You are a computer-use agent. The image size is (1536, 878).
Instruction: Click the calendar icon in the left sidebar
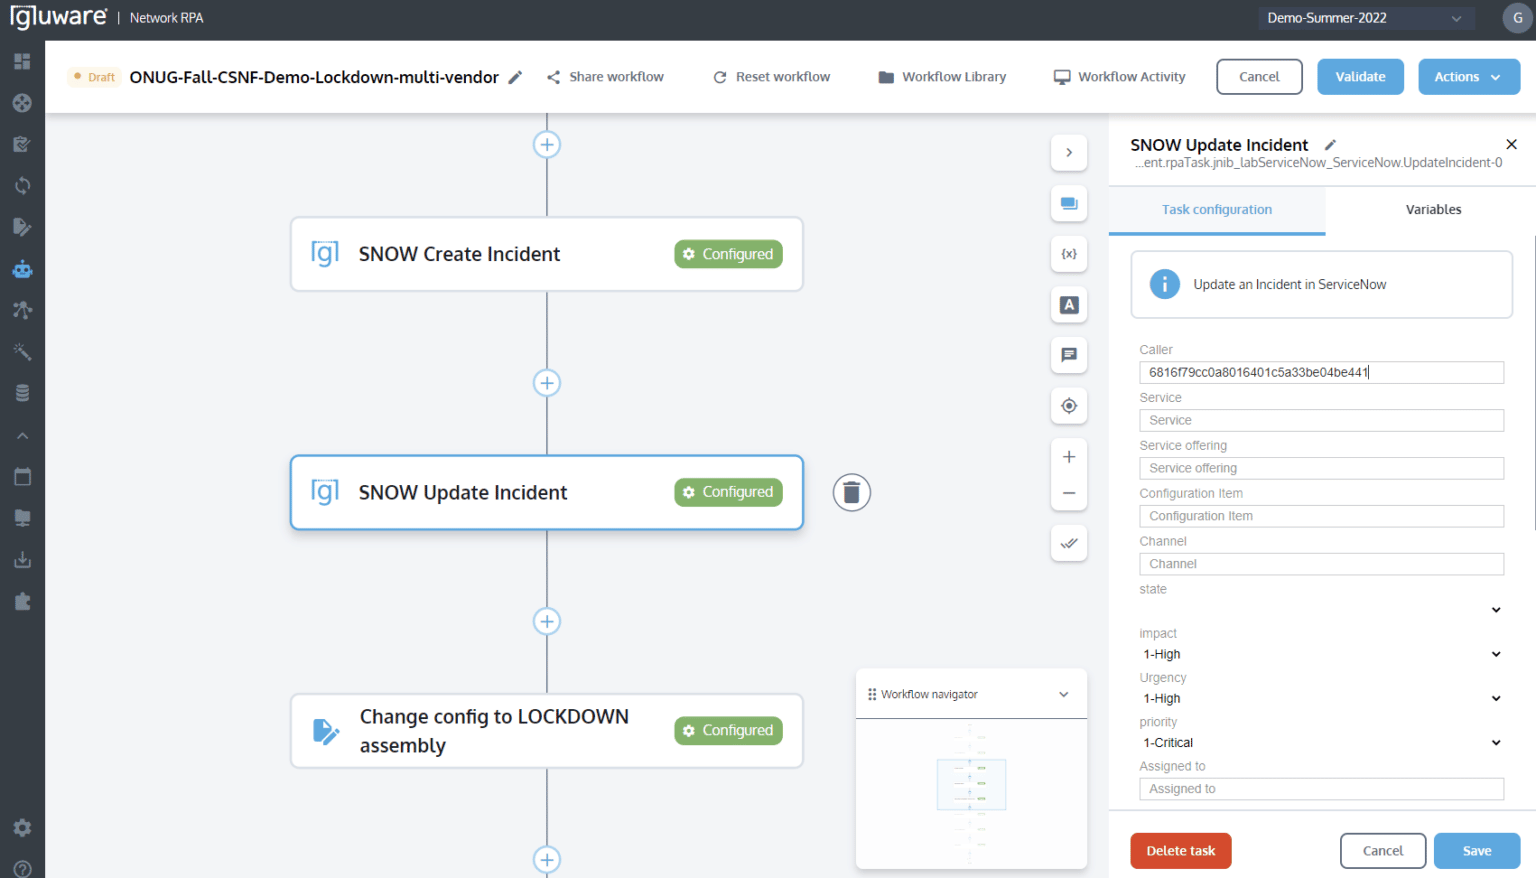click(22, 476)
